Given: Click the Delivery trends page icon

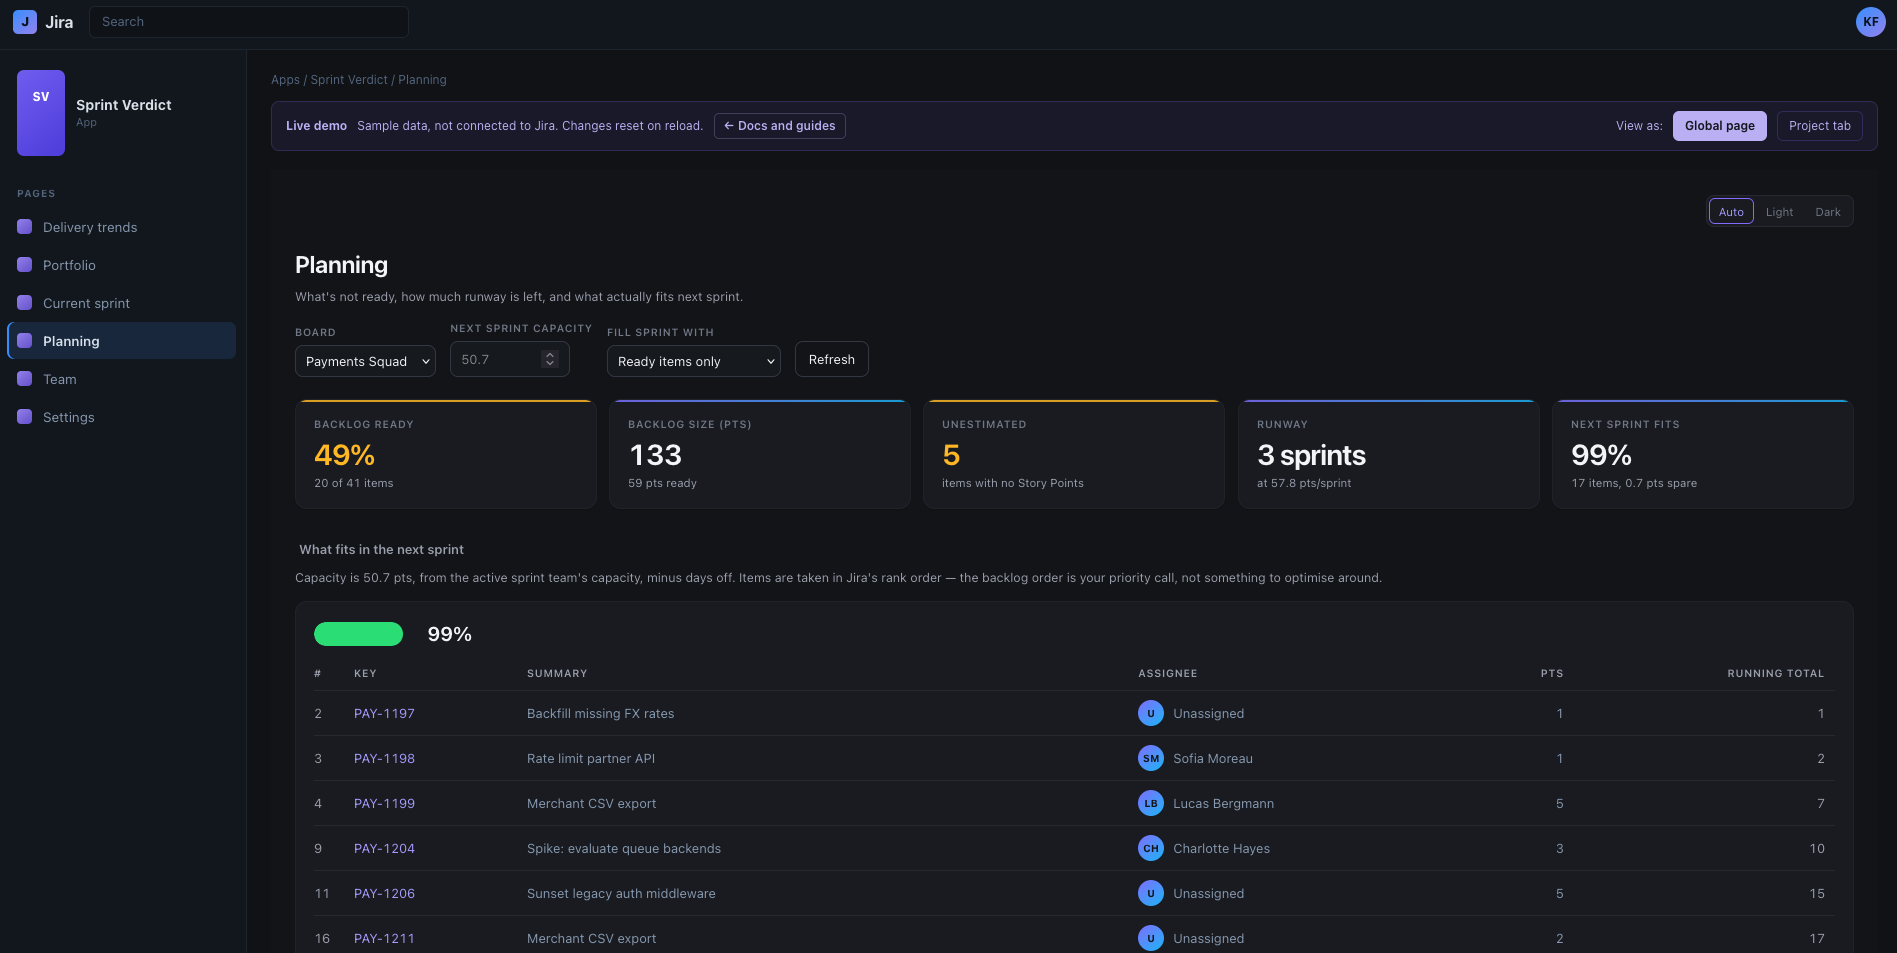Looking at the screenshot, I should [x=25, y=227].
